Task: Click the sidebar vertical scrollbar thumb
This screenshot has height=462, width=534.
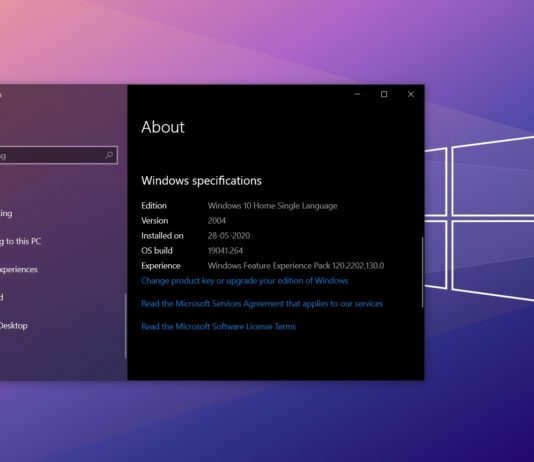Action: pos(126,326)
